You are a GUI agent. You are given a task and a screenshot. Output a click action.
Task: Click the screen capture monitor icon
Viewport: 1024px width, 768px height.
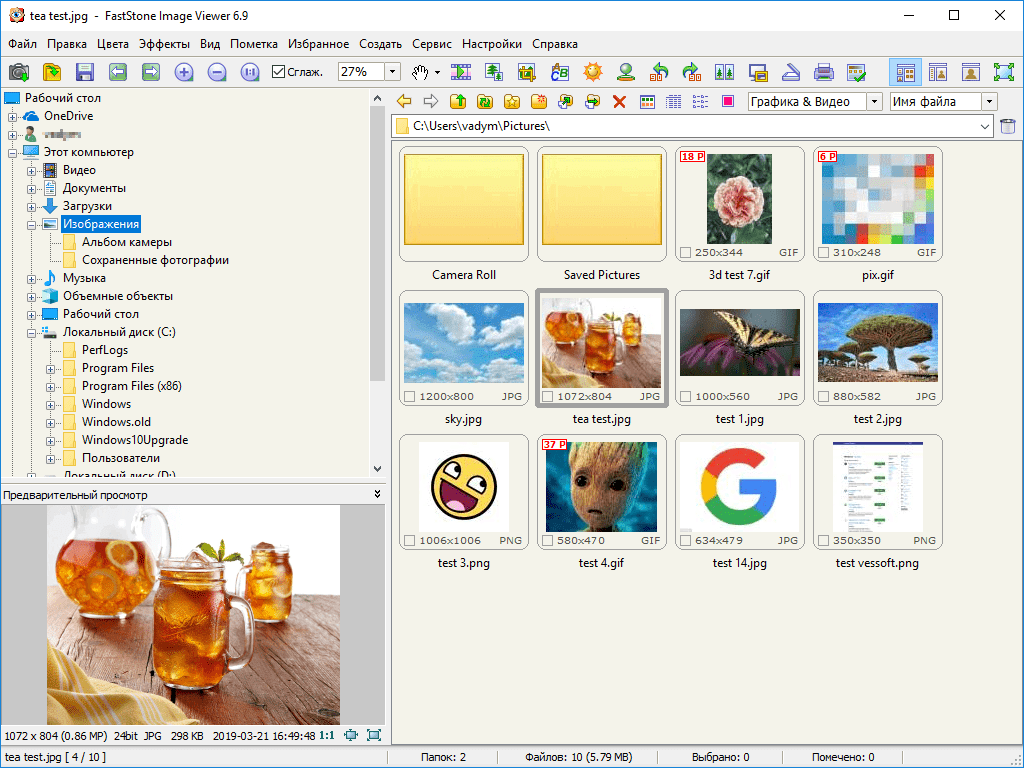[758, 72]
